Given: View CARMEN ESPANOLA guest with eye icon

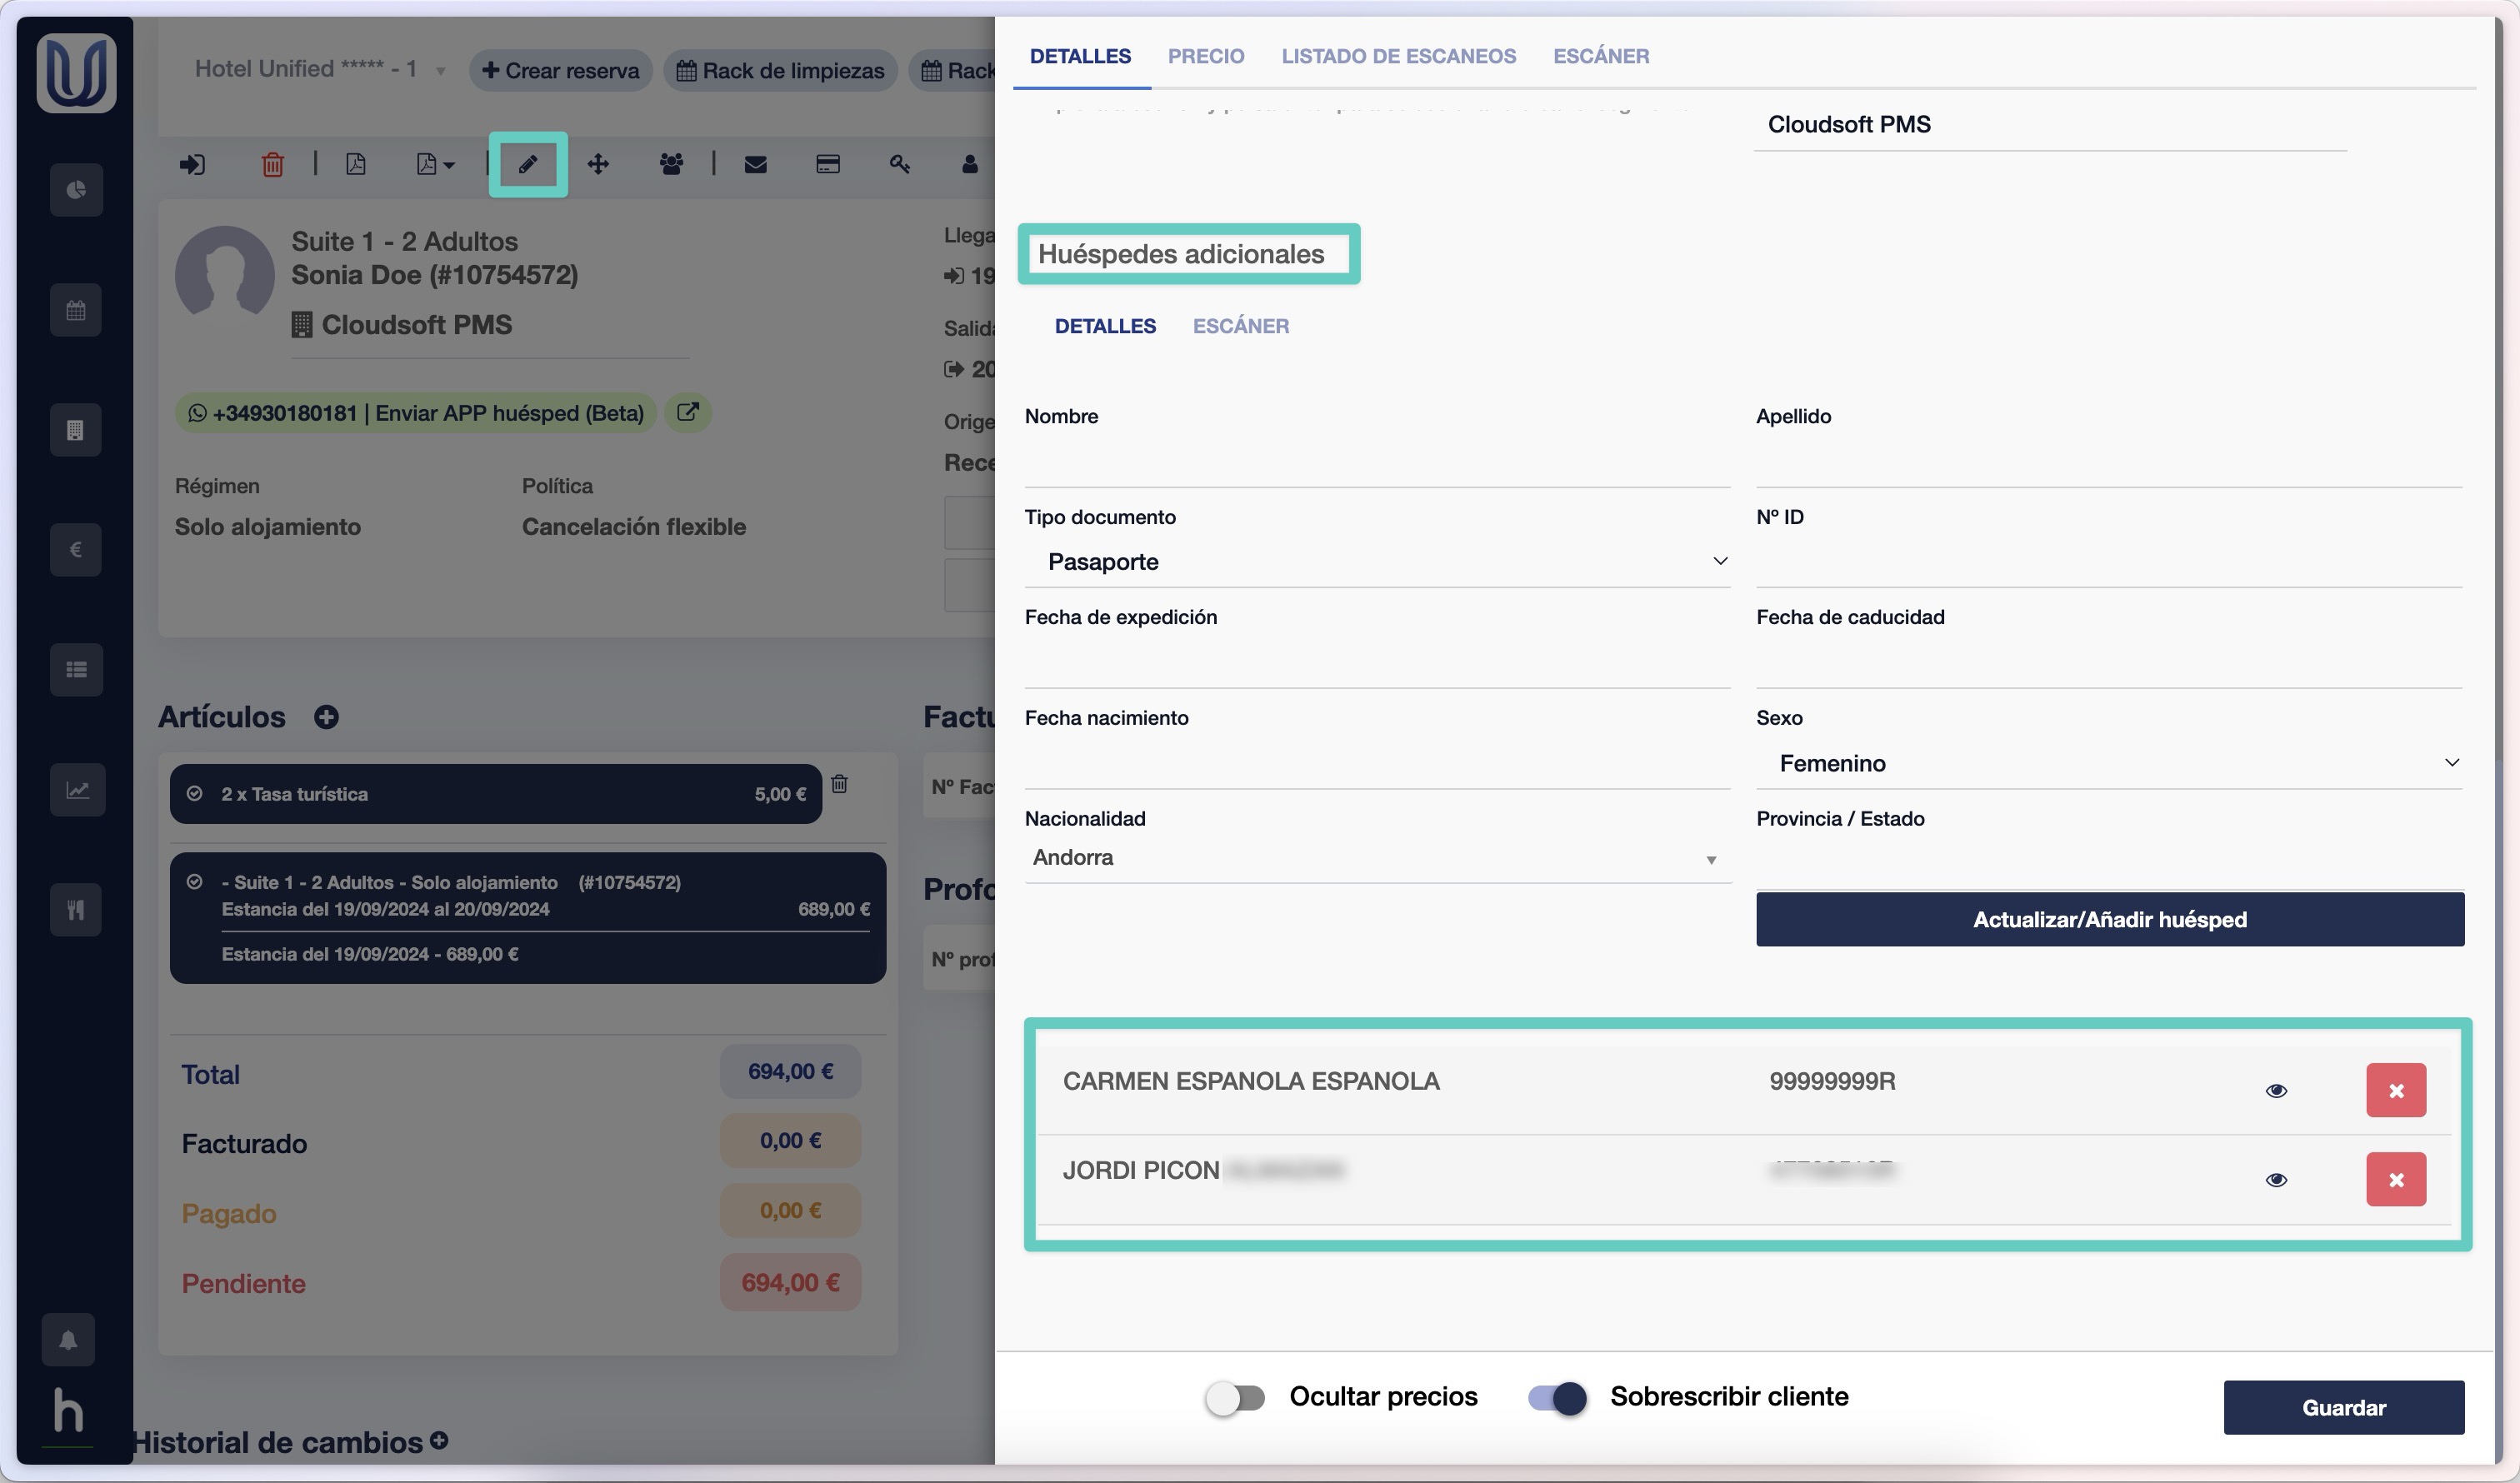Looking at the screenshot, I should coord(2276,1090).
